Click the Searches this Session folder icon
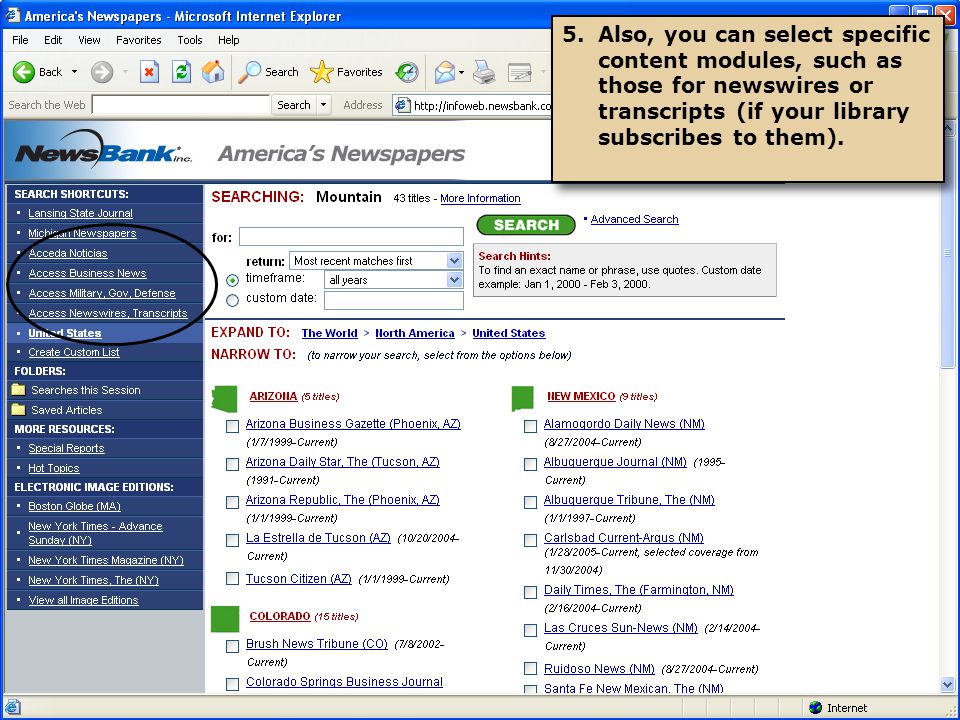 (18, 390)
